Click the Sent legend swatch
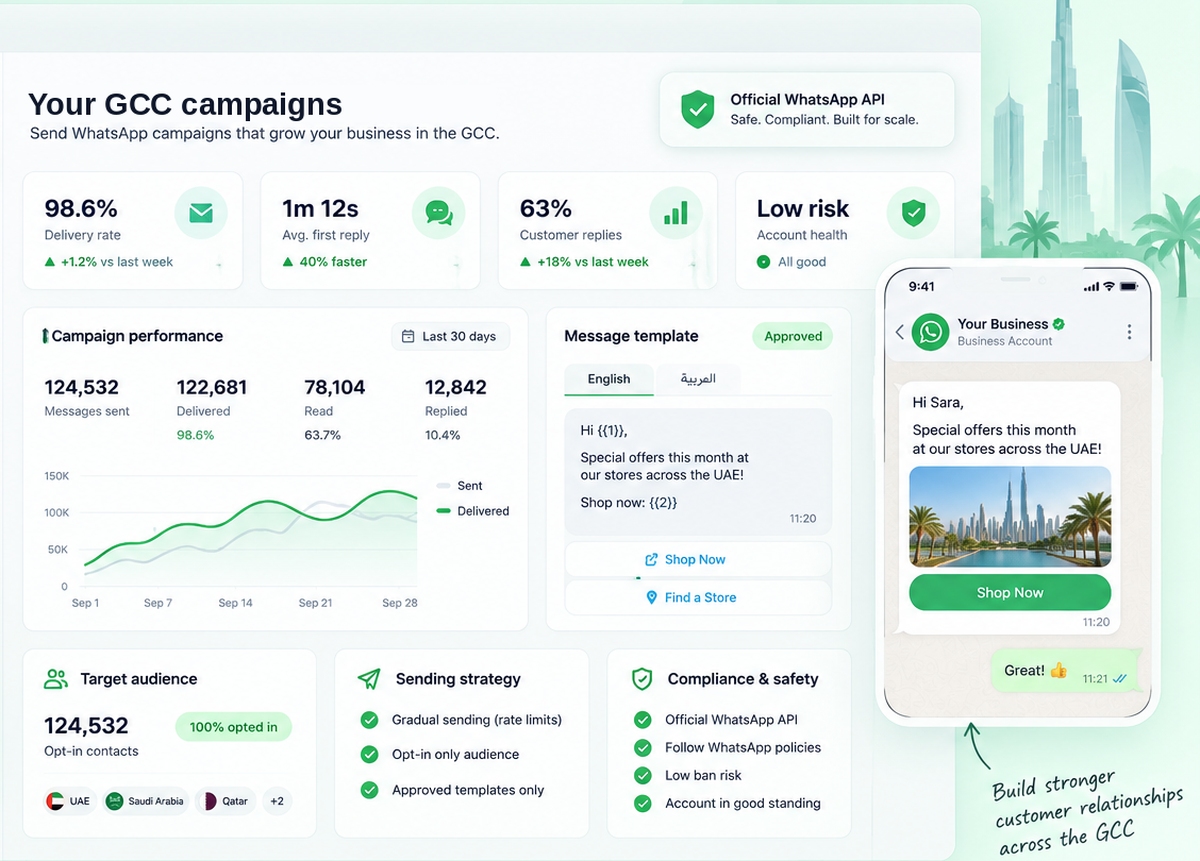The width and height of the screenshot is (1200, 861). click(443, 486)
